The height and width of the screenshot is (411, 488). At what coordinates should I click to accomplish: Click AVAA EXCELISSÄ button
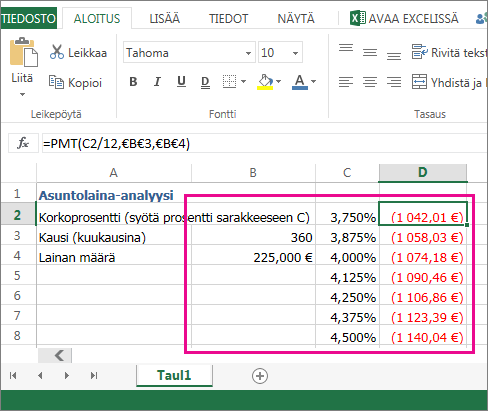coord(404,18)
